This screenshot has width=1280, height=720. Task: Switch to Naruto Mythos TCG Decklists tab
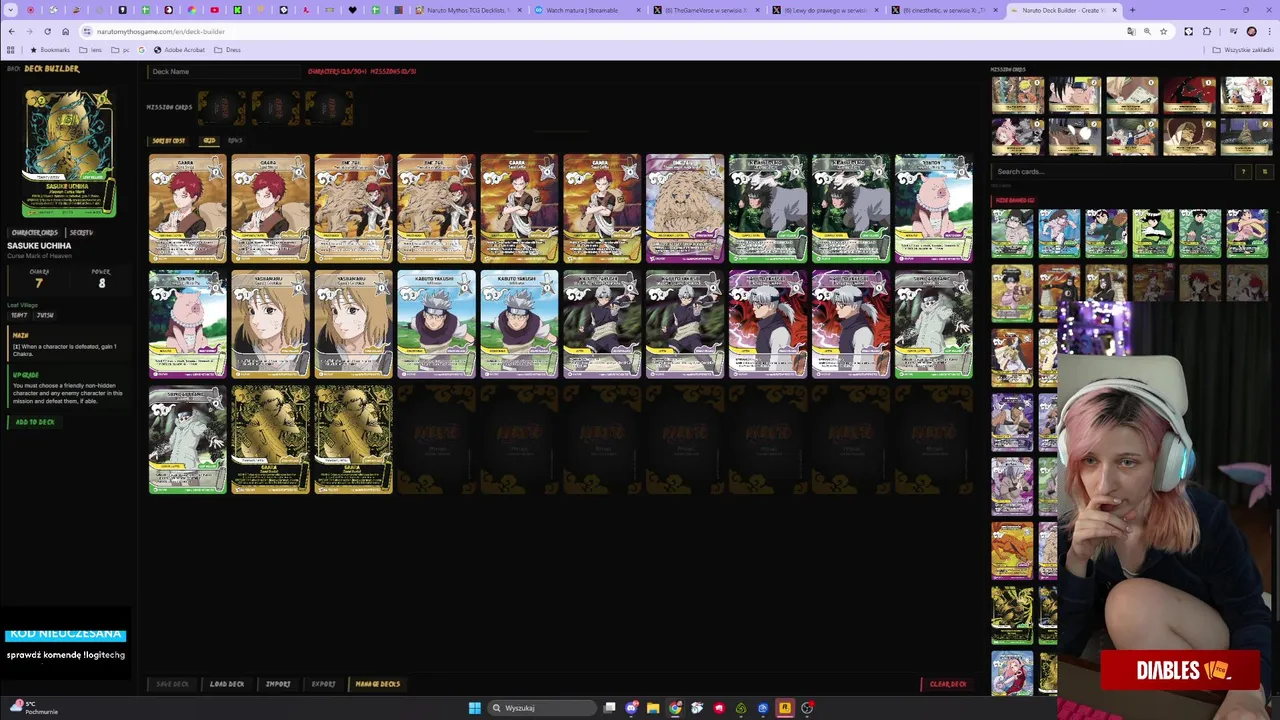coord(467,10)
